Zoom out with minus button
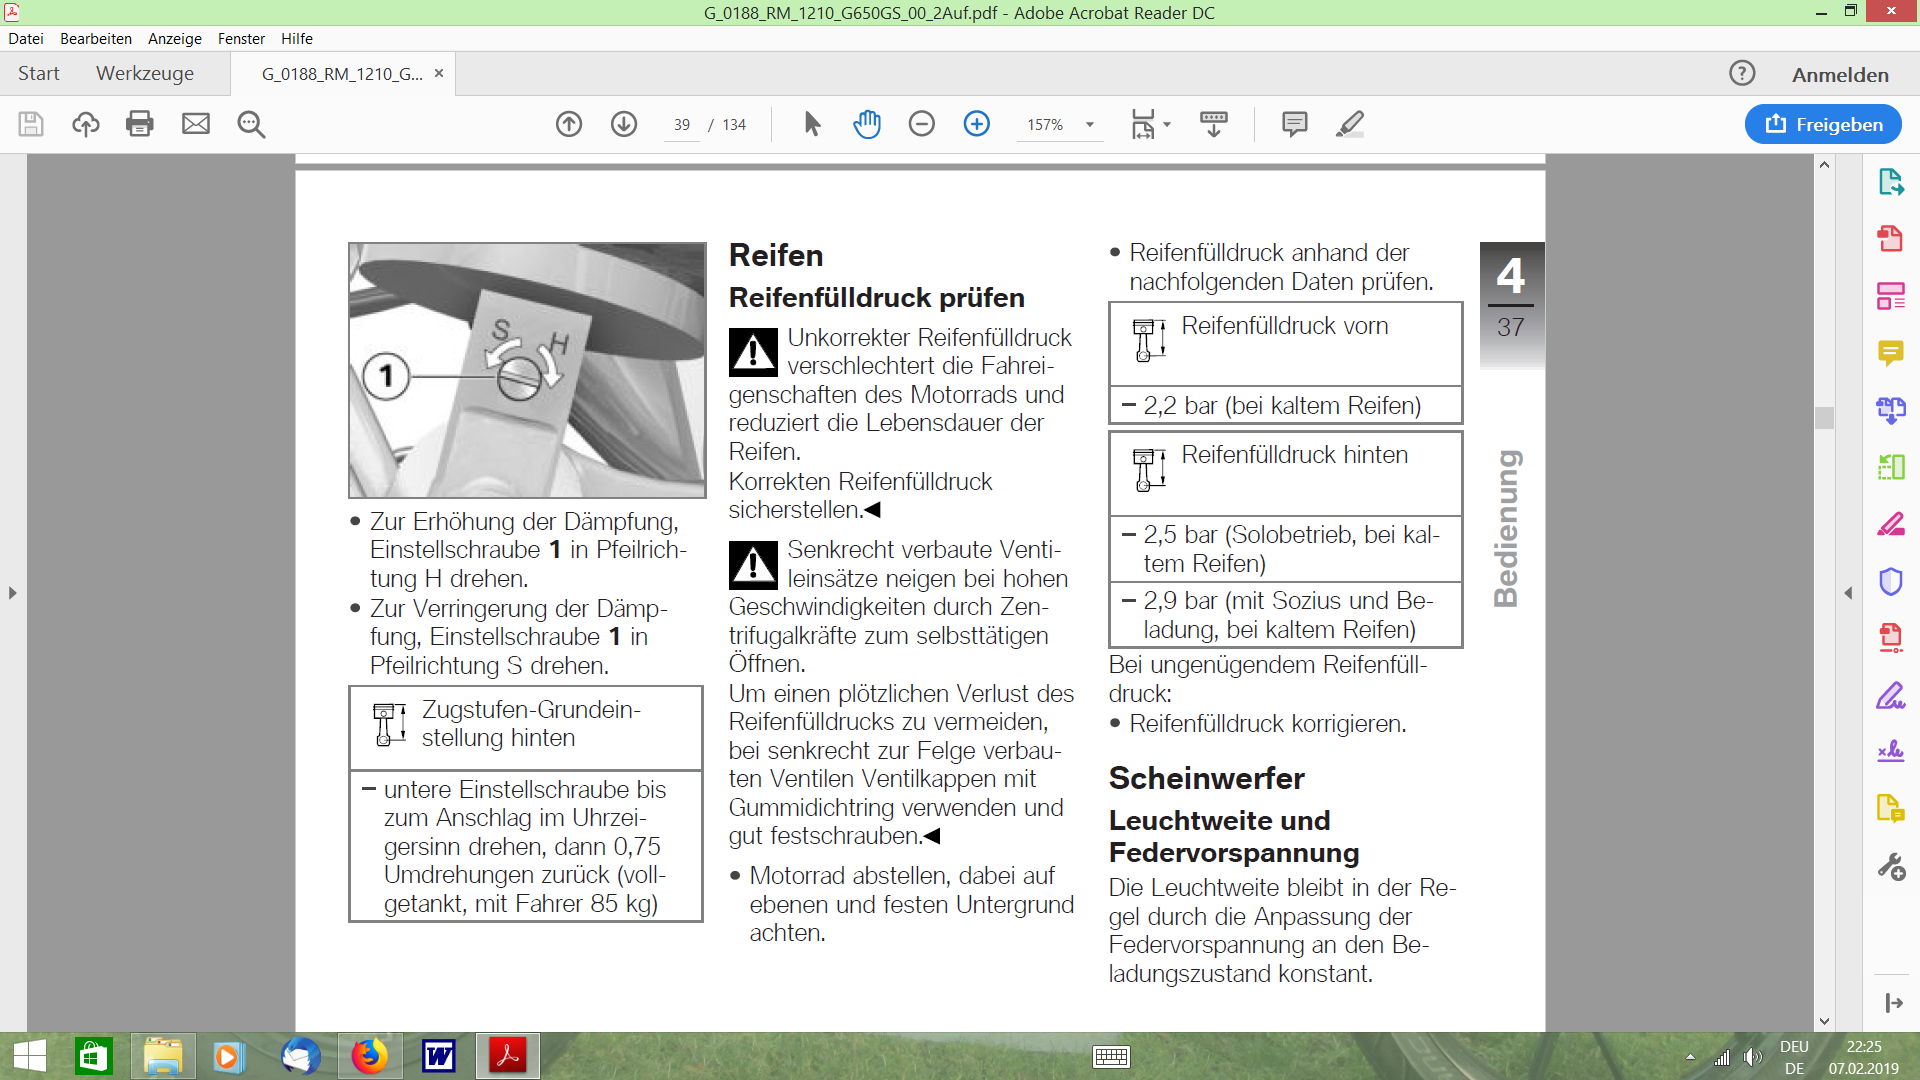Image resolution: width=1920 pixels, height=1080 pixels. [x=922, y=124]
